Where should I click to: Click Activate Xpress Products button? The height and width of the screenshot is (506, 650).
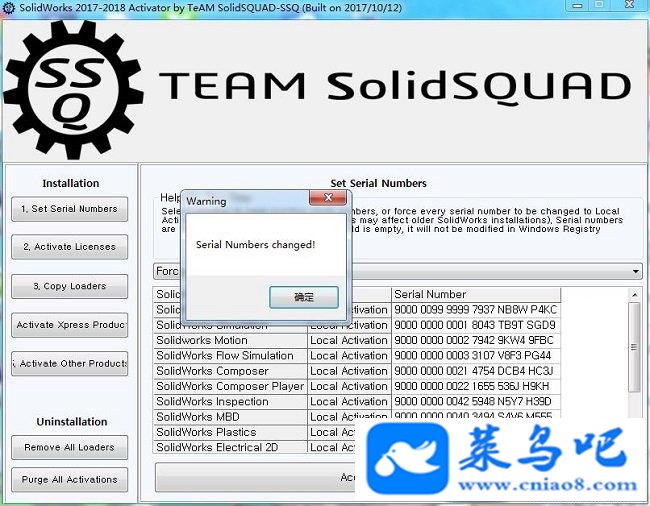coord(69,324)
